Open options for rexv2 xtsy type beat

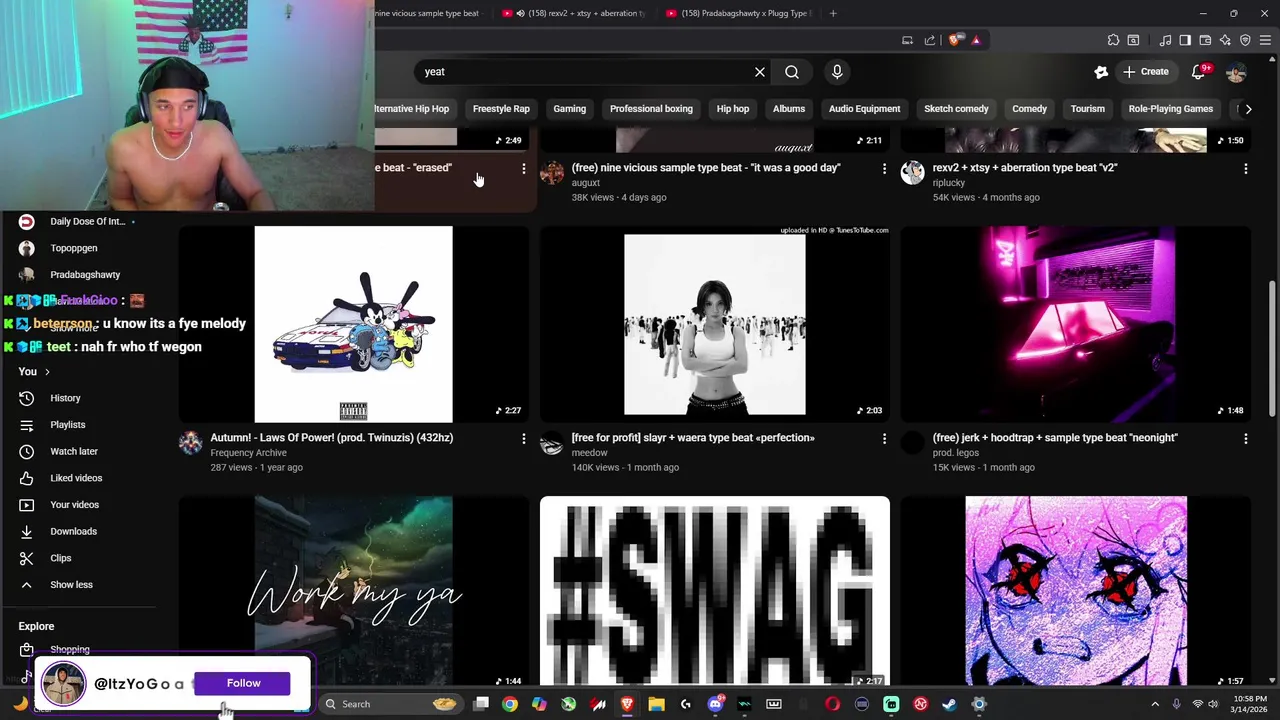(x=1245, y=169)
